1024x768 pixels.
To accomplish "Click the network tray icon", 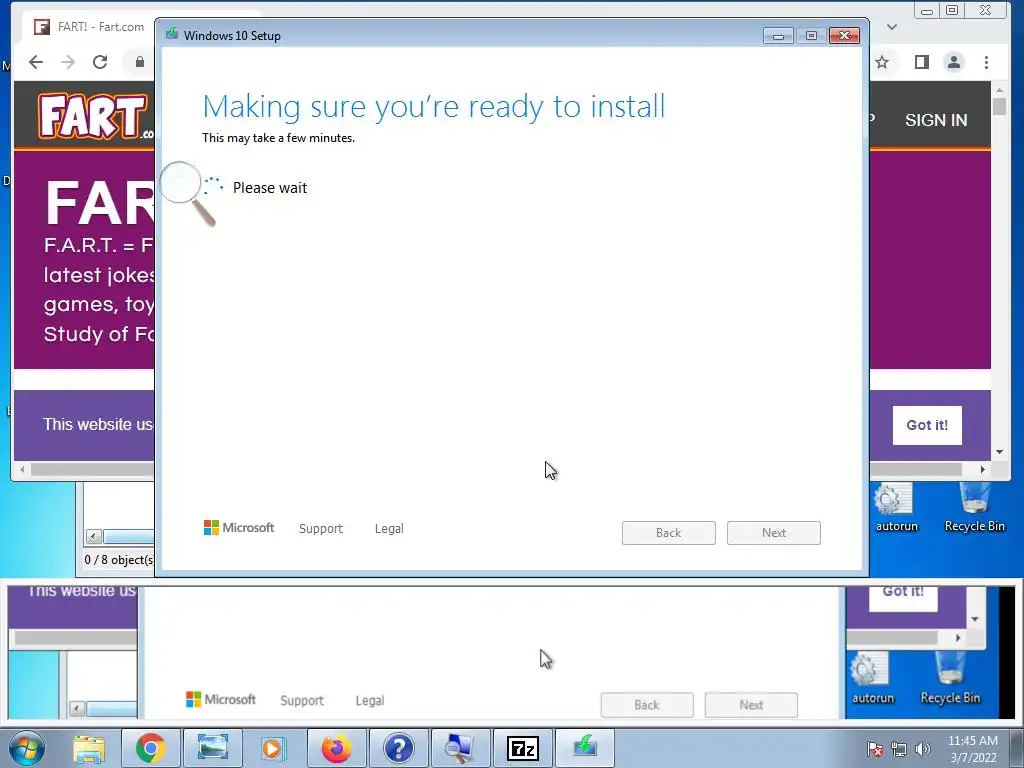I will pos(899,749).
